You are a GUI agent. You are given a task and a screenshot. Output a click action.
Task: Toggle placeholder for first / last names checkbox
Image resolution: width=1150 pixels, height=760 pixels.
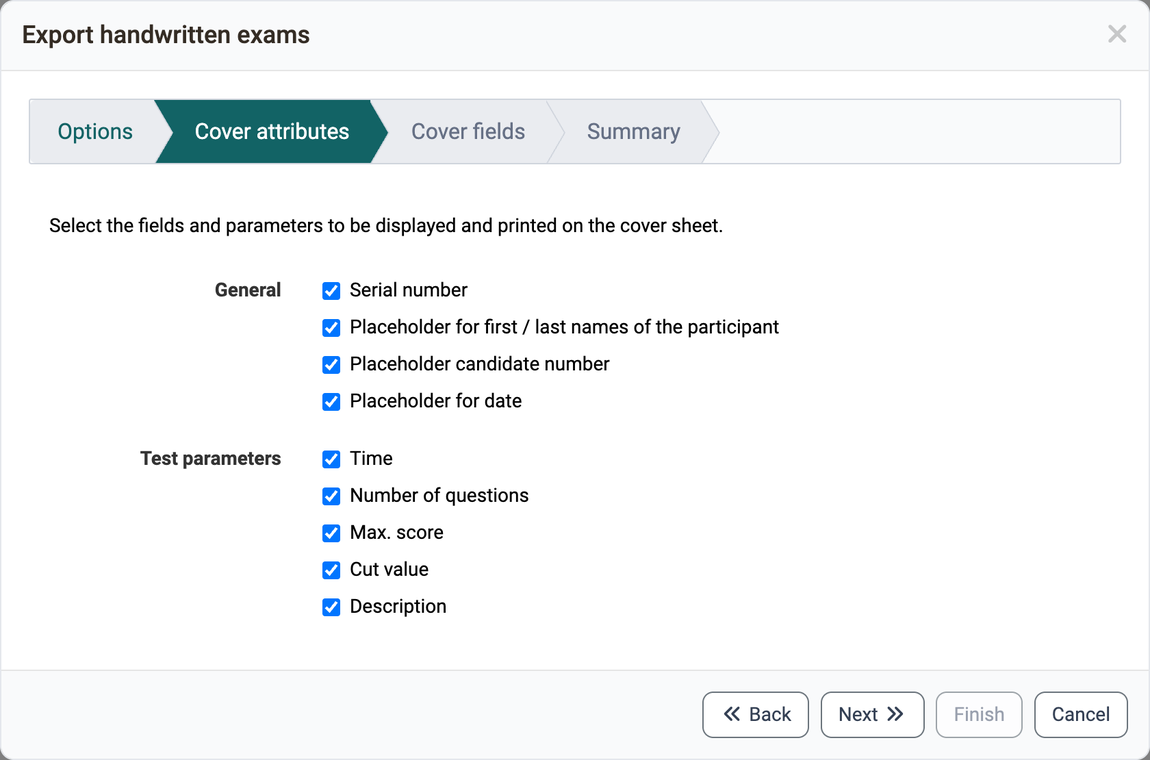click(x=332, y=327)
